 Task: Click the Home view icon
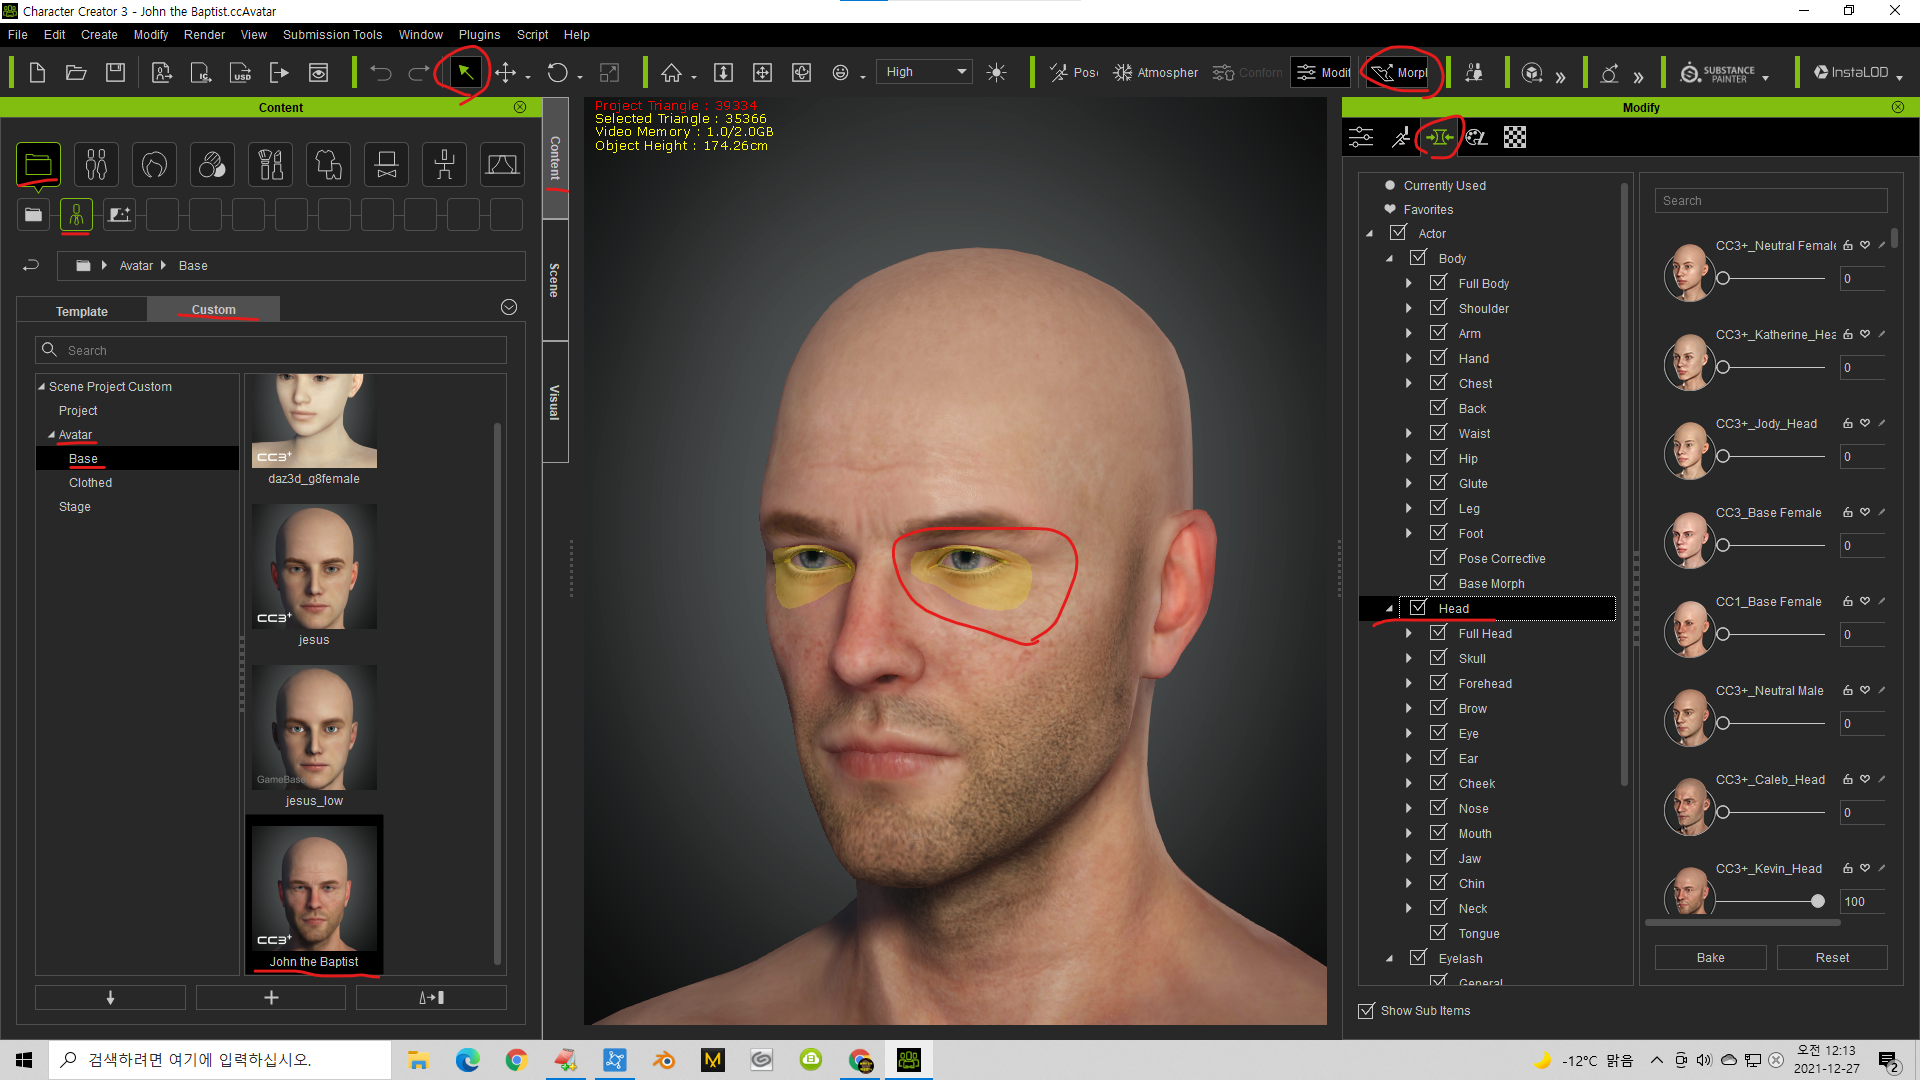671,72
